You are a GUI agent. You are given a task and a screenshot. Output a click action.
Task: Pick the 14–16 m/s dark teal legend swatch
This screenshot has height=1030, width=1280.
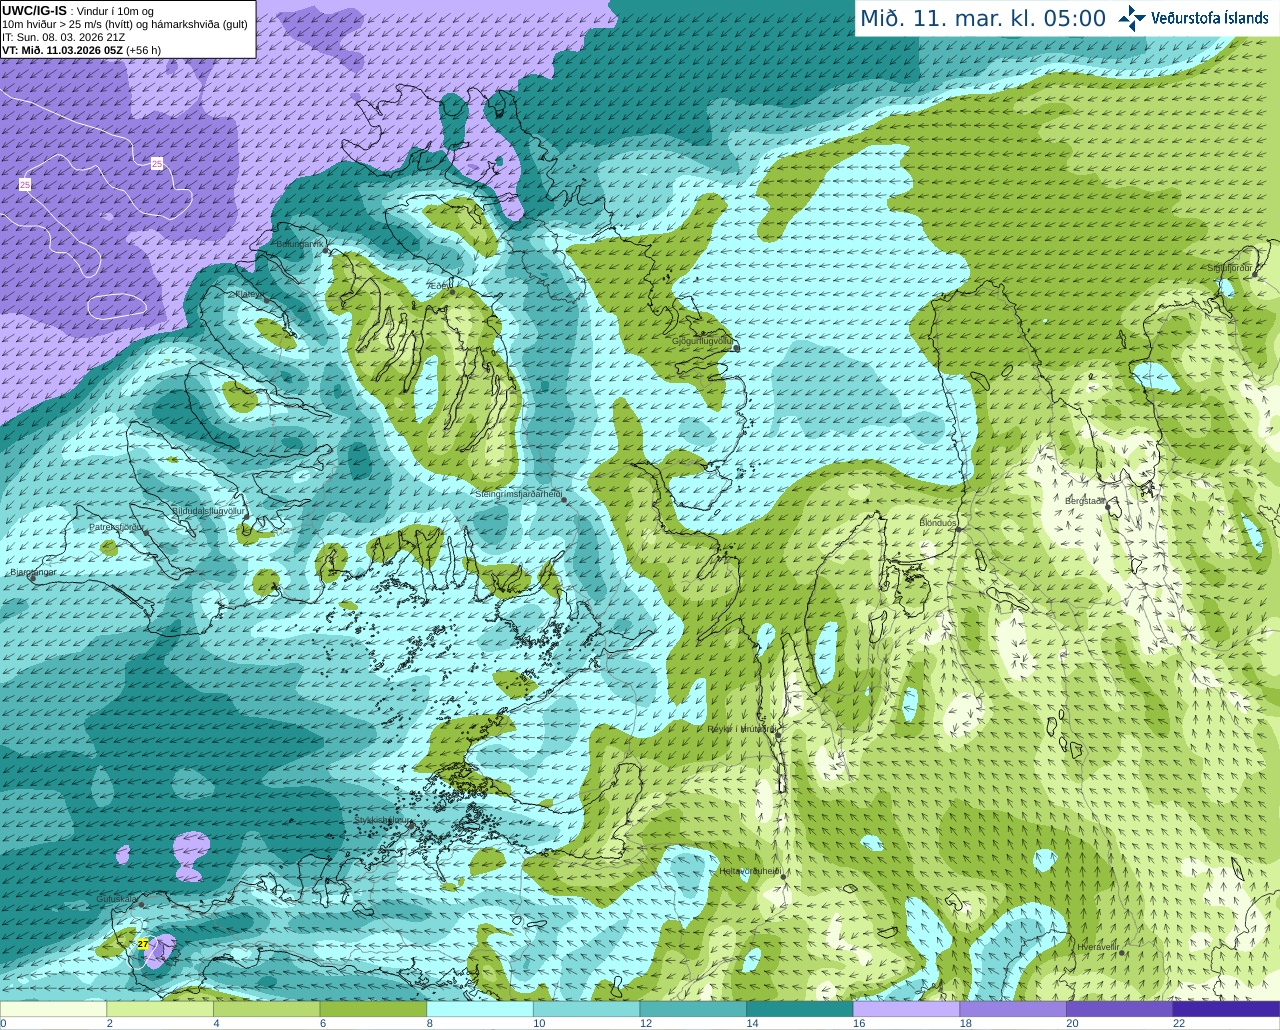tap(800, 1009)
